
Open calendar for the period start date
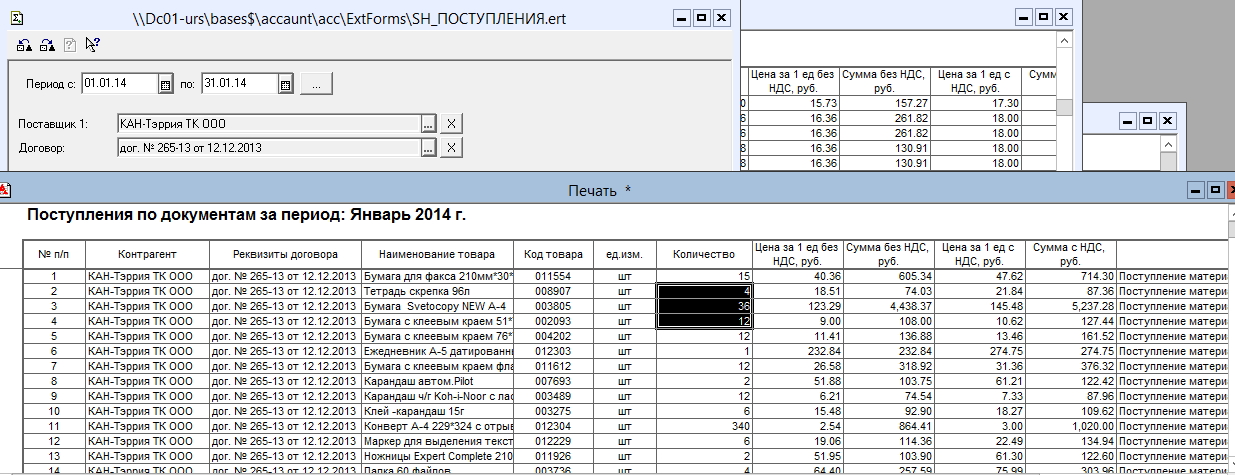[165, 85]
